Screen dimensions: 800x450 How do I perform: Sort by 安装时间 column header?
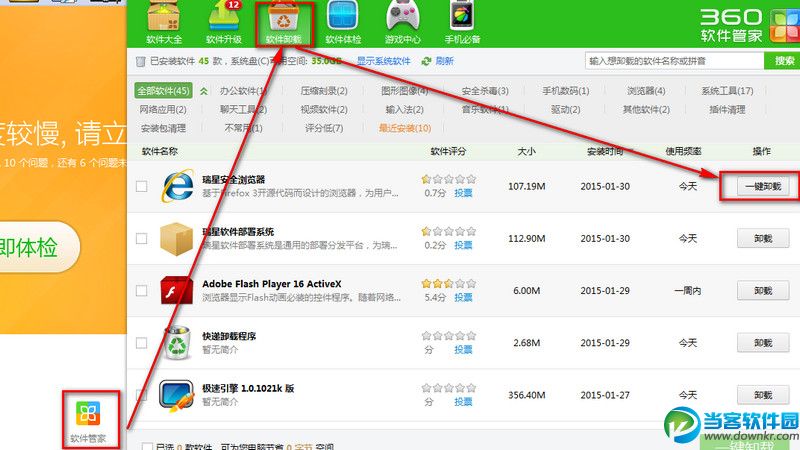tap(605, 152)
